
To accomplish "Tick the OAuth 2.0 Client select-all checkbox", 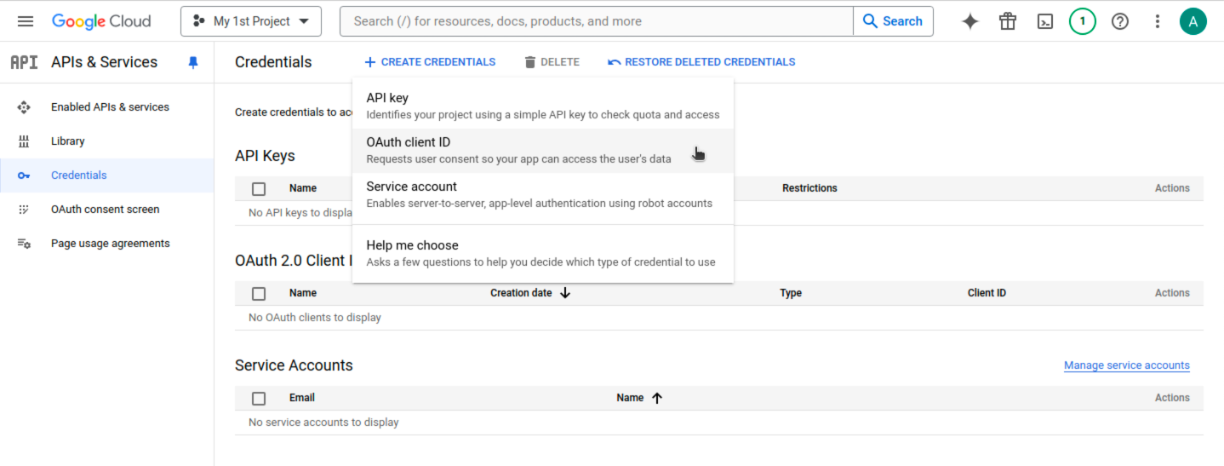I will point(259,293).
